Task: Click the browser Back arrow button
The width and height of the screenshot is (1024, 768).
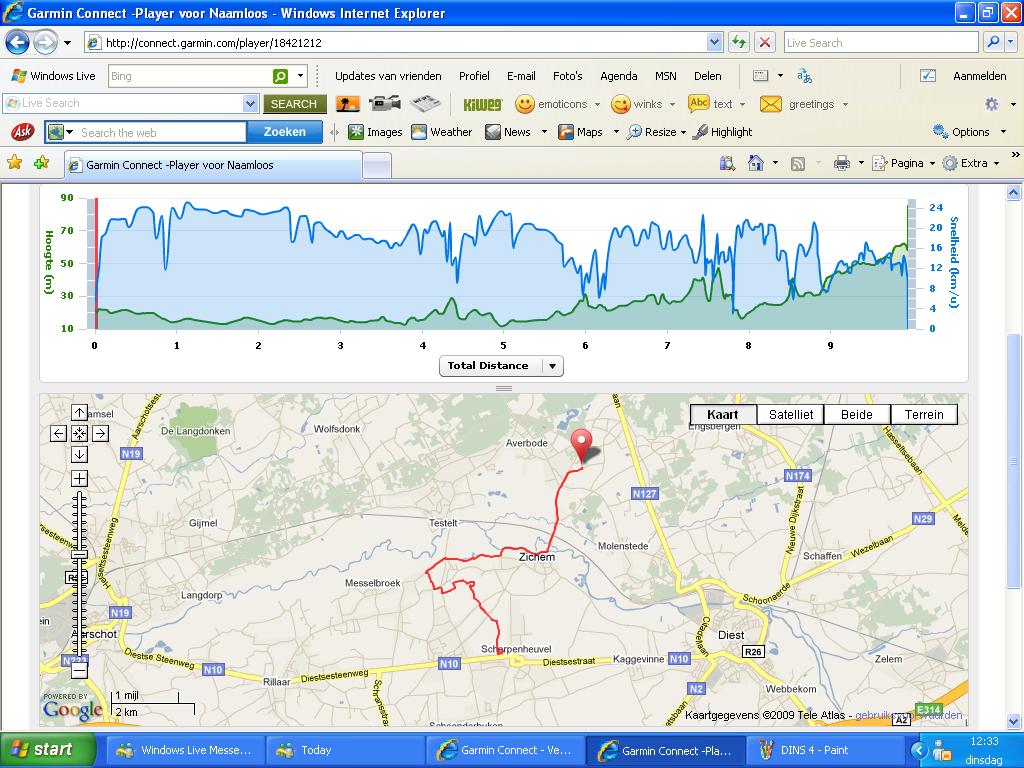Action: point(18,43)
